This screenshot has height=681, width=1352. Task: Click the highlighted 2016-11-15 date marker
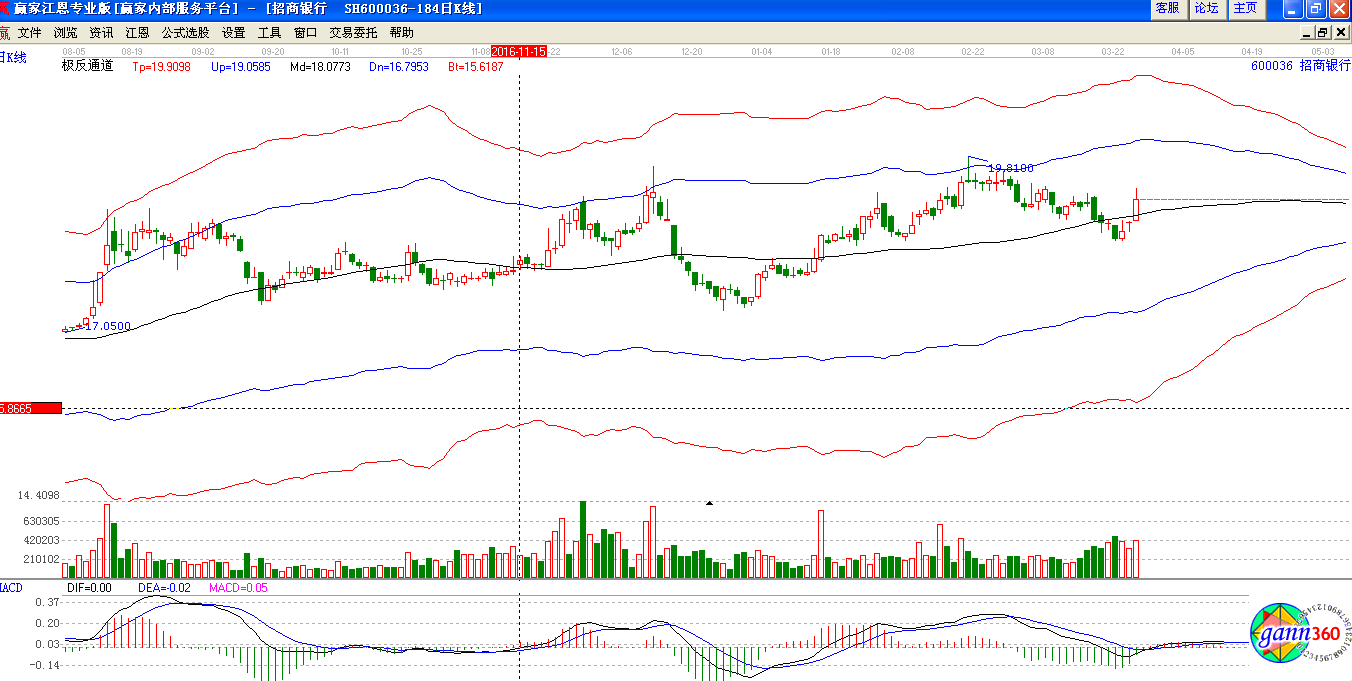(519, 51)
